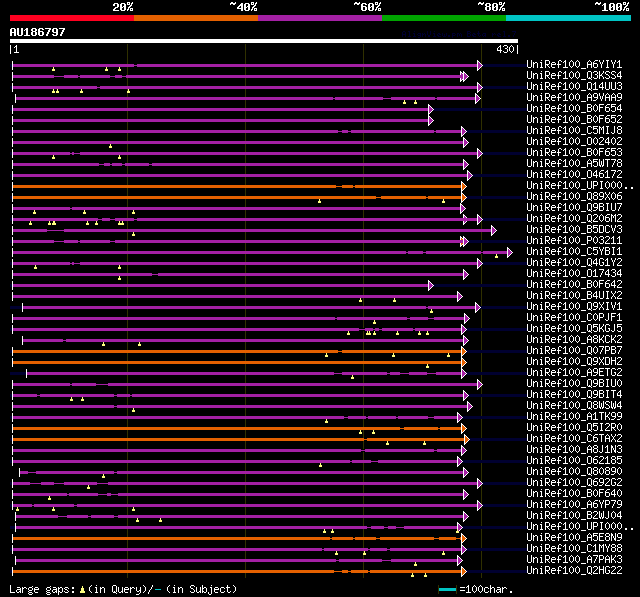Click the red 20% identity color segment

72,18
